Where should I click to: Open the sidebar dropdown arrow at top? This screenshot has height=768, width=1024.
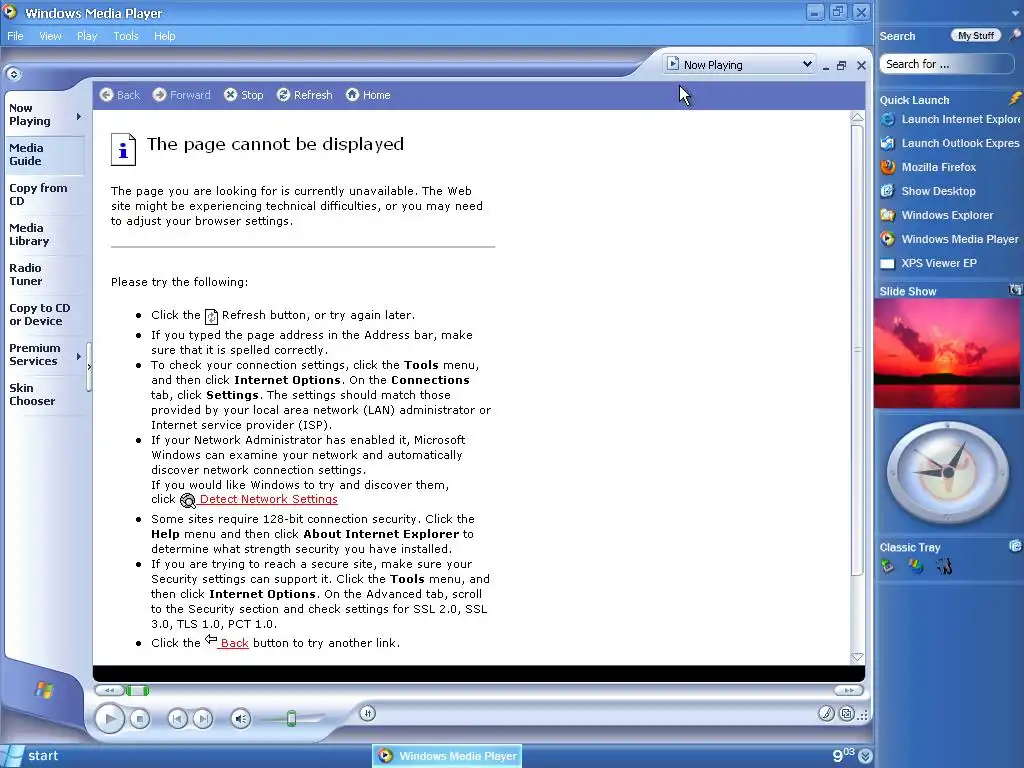point(1016,13)
